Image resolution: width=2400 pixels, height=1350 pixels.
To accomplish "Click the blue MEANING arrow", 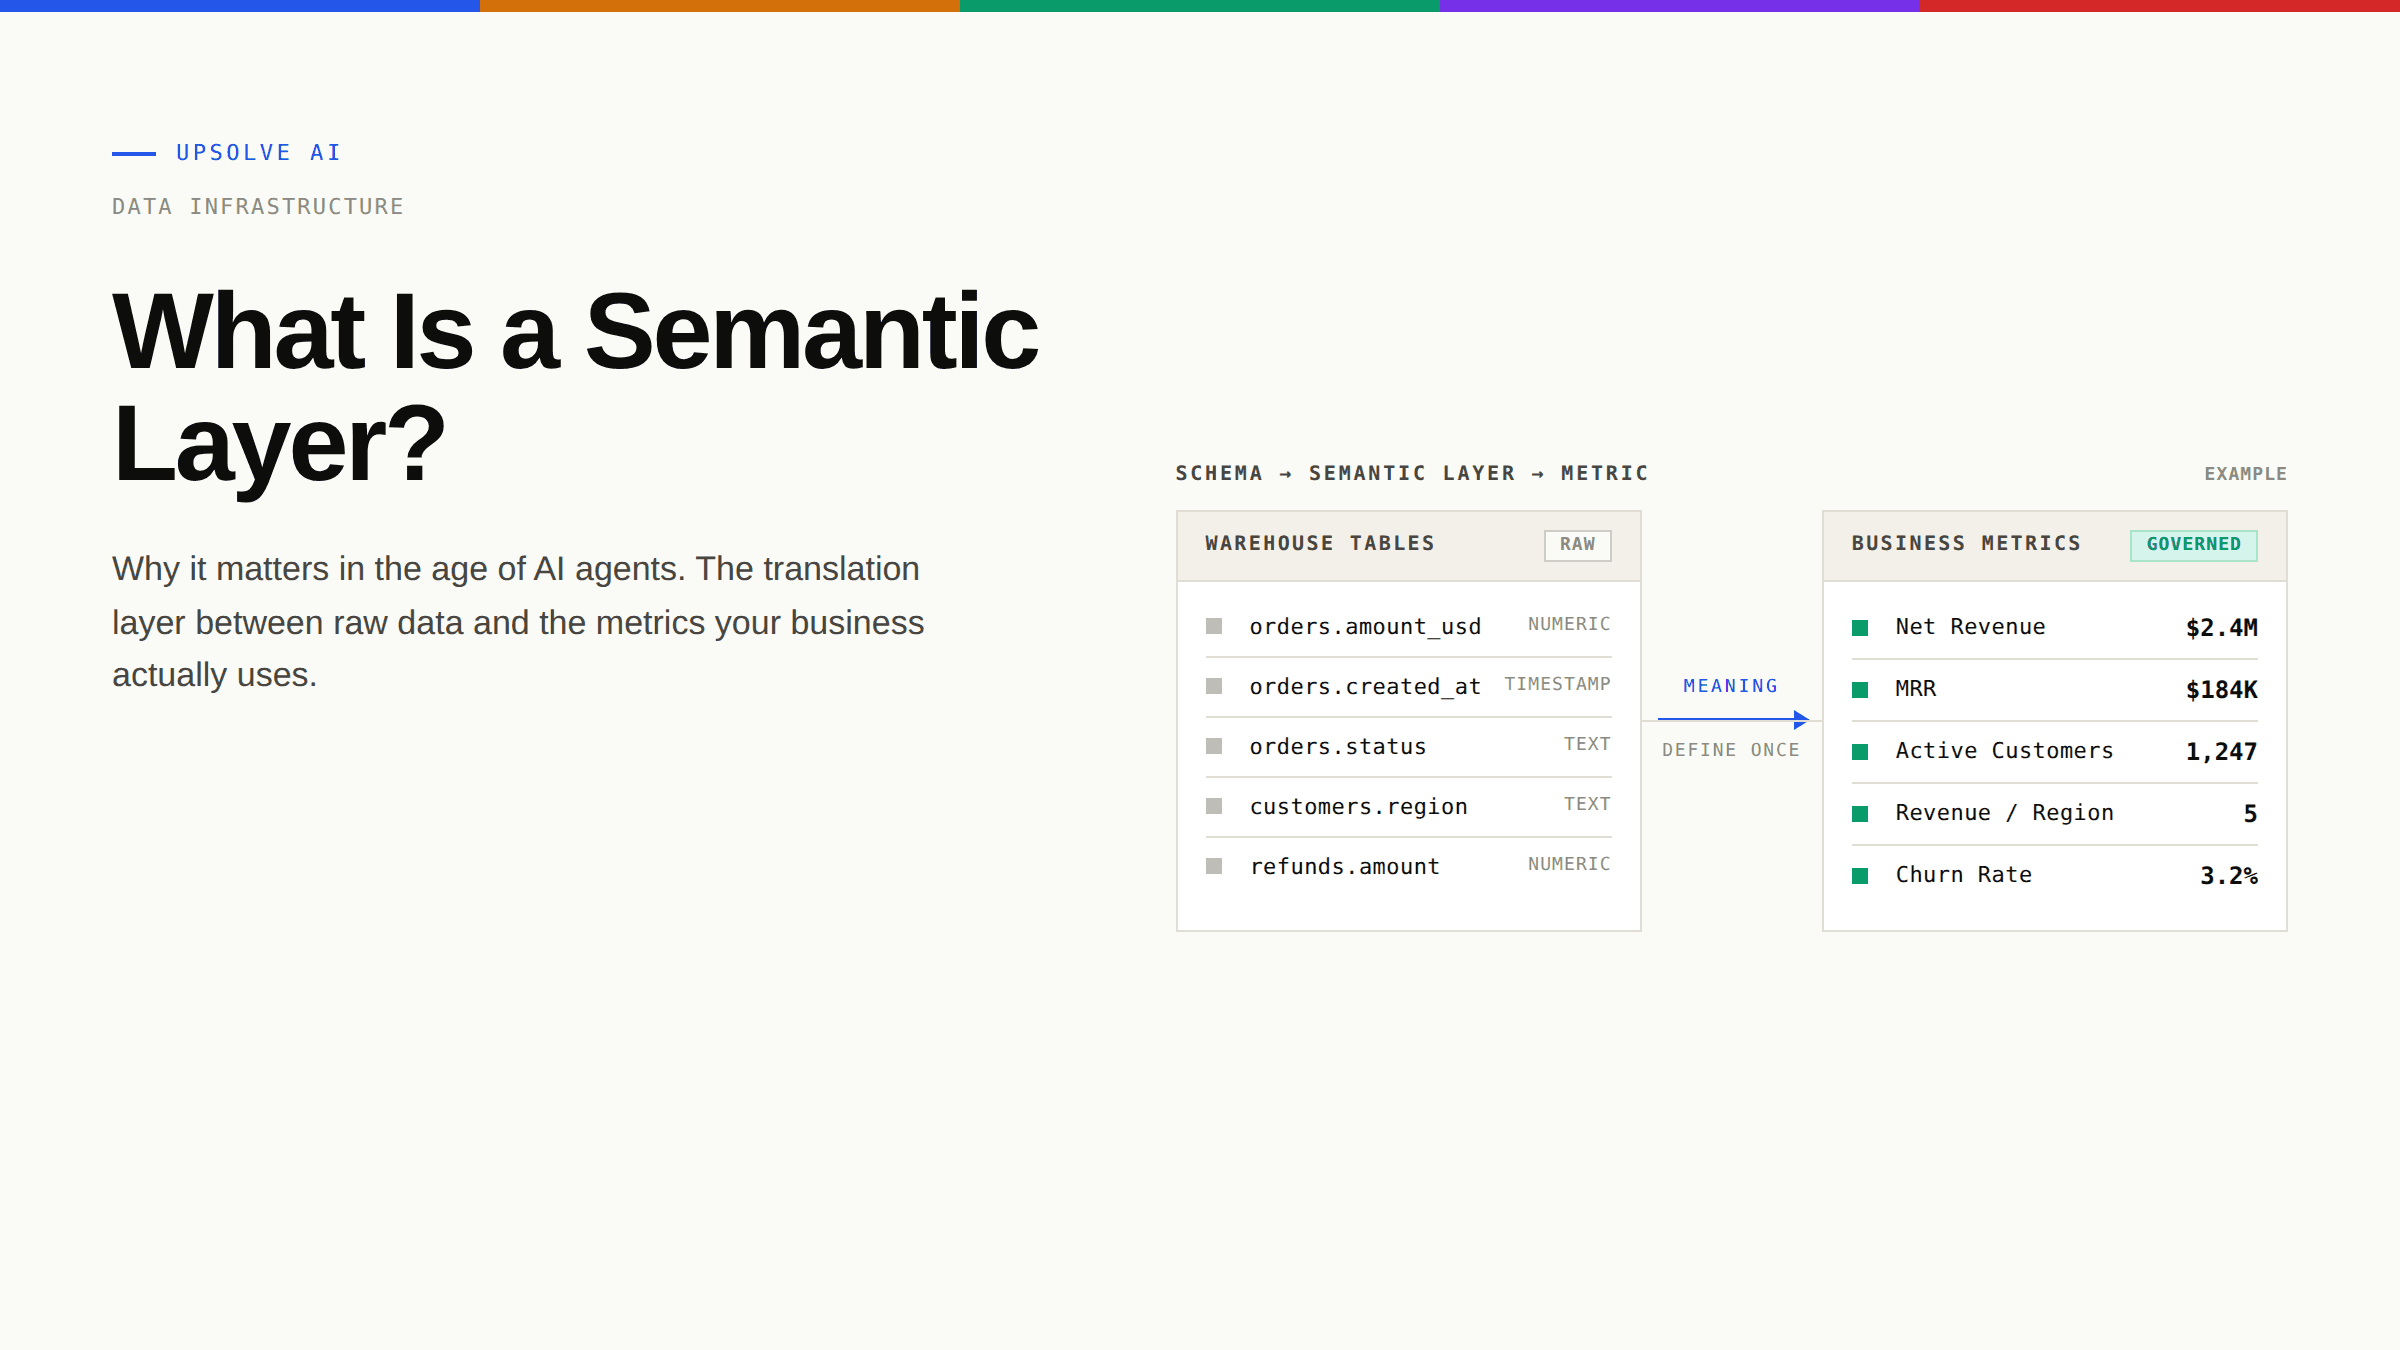I will coord(1733,719).
